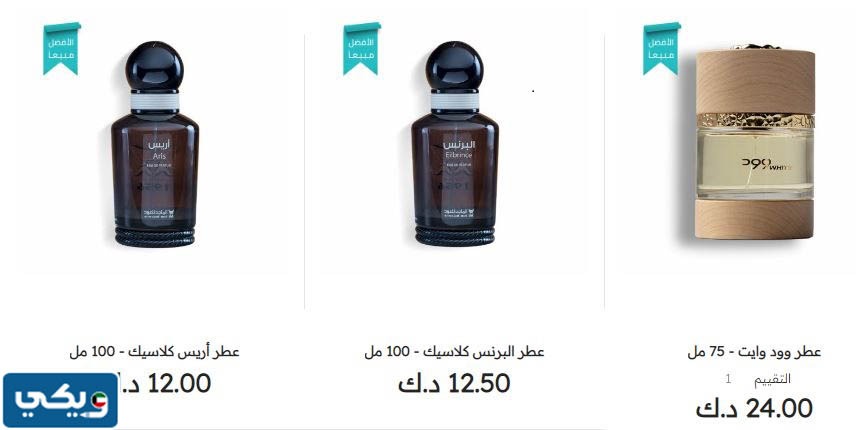Open the Elbrince perfume bottle image
This screenshot has width=856, height=430.
[454, 144]
